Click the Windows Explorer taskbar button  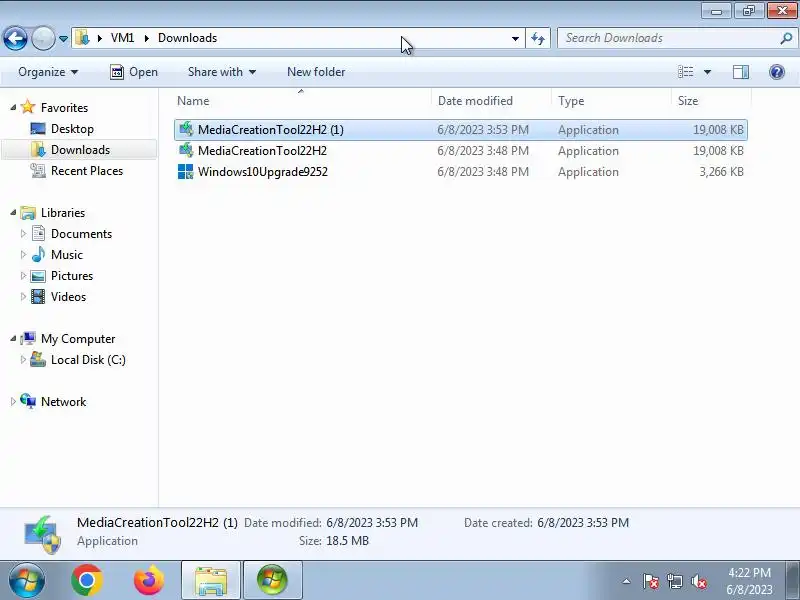coord(211,580)
